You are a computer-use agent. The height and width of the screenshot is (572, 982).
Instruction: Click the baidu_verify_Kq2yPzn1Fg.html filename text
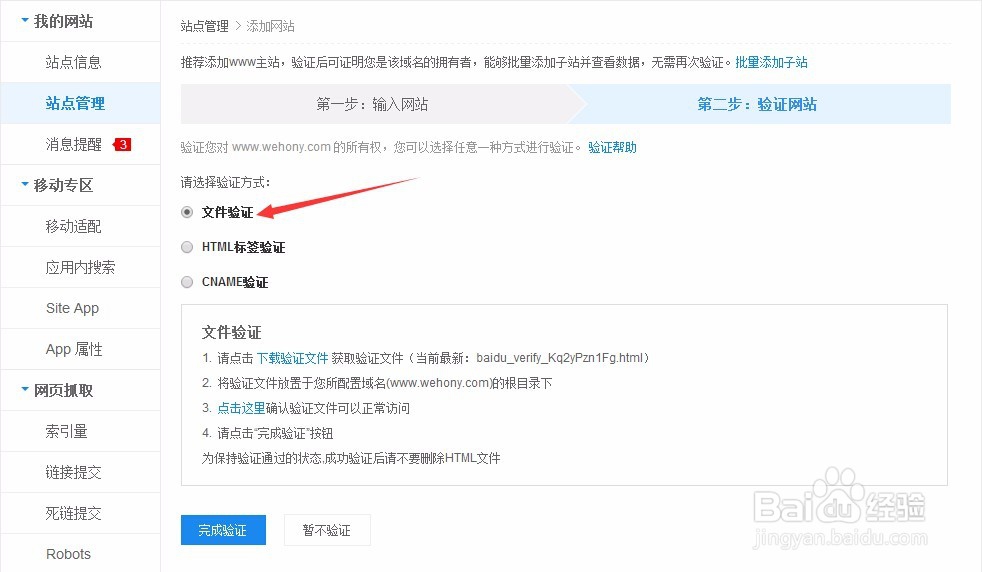click(559, 358)
